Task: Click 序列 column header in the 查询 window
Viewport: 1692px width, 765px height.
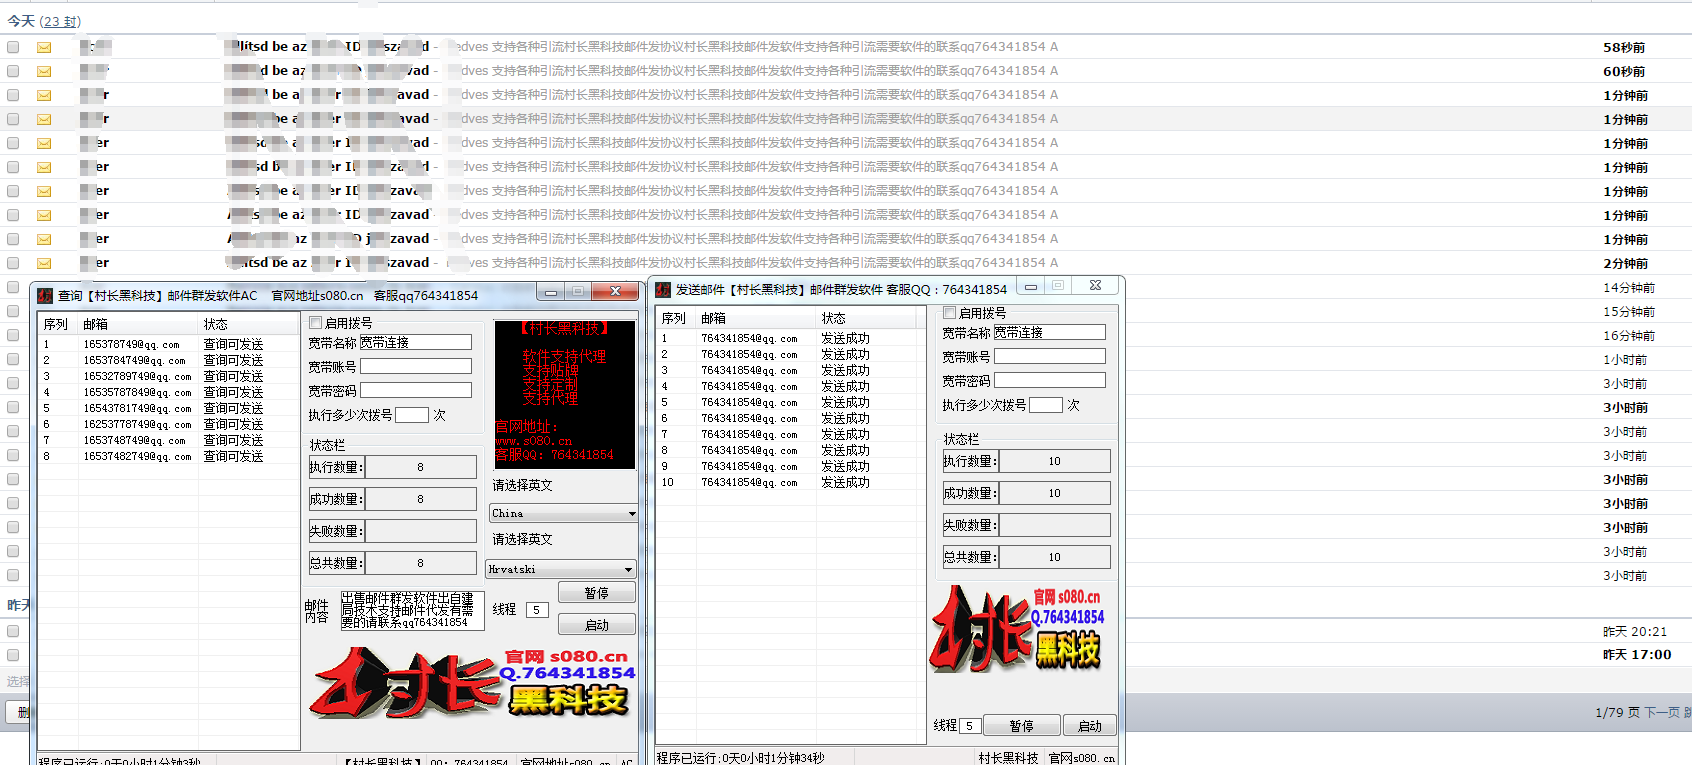Action: click(58, 324)
